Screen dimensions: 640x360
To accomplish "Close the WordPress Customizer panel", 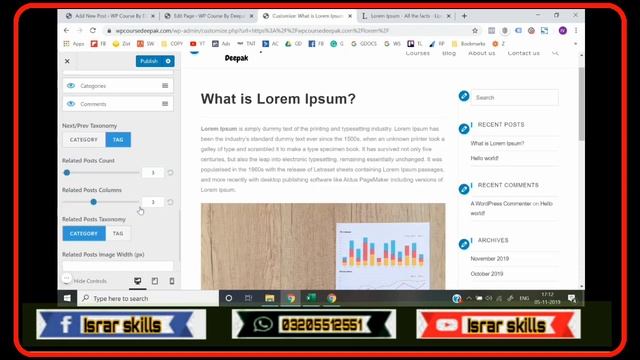I will coord(67,61).
